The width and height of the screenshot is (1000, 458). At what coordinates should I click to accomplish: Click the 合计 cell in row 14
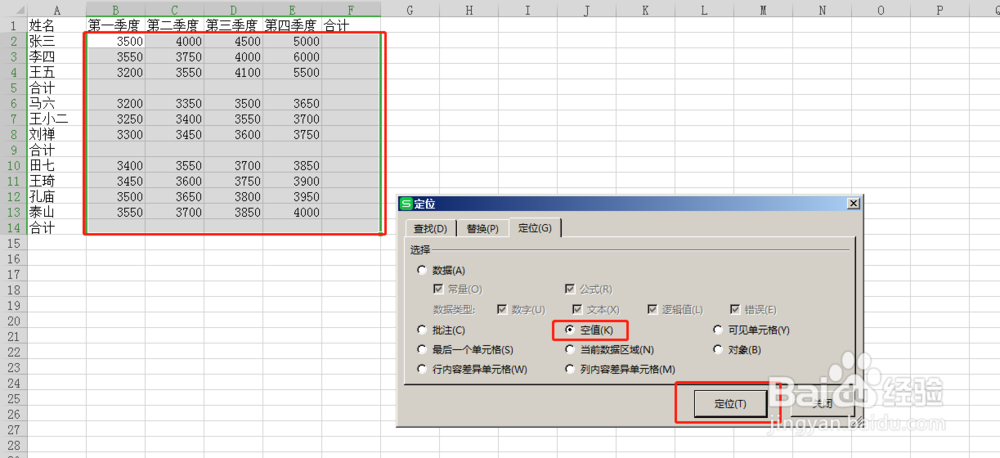pyautogui.click(x=57, y=228)
